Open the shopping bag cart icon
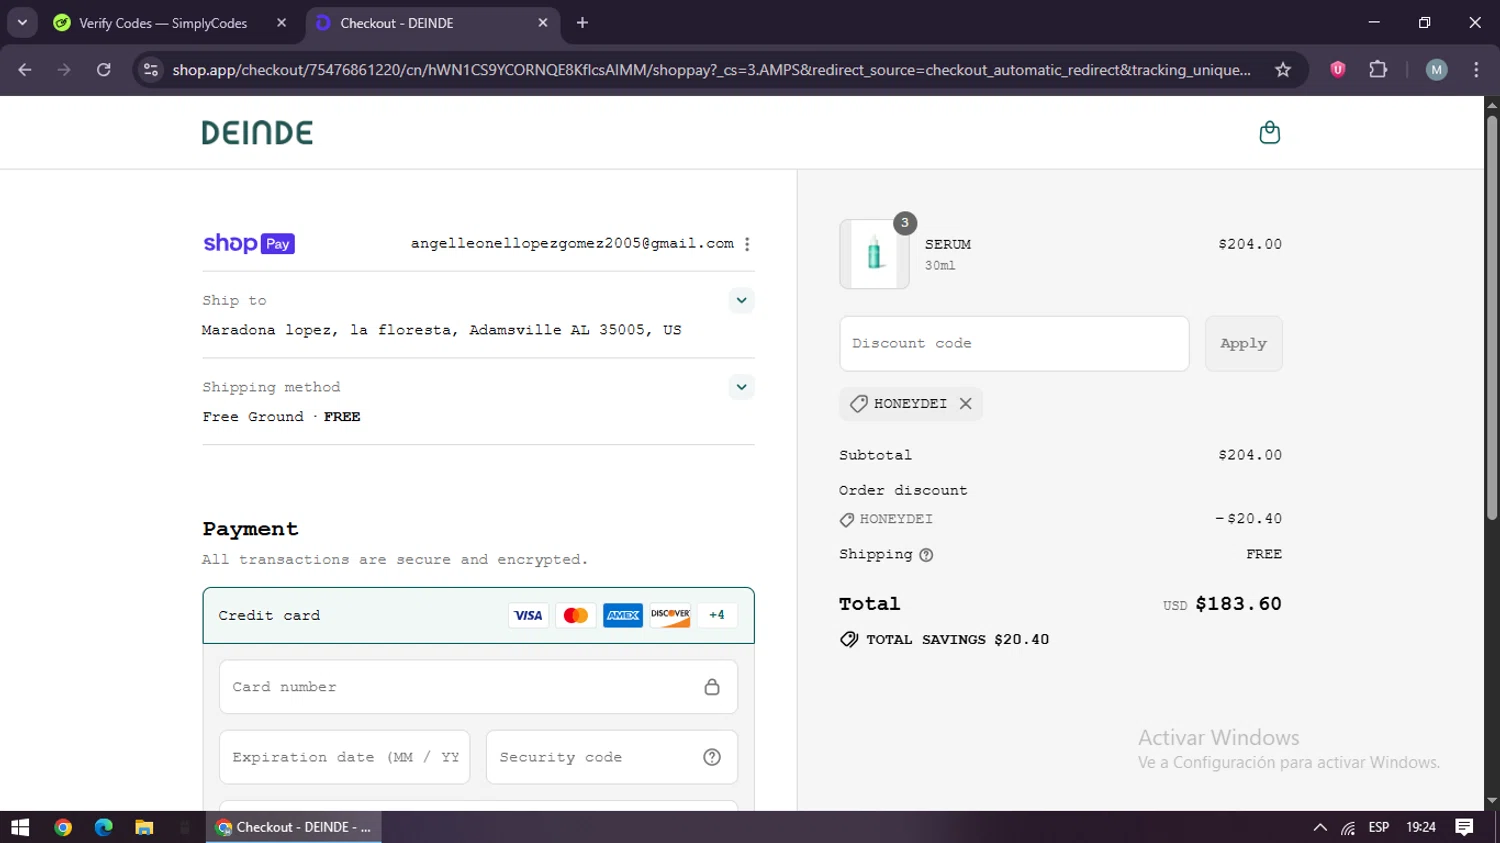This screenshot has width=1500, height=843. click(x=1269, y=132)
